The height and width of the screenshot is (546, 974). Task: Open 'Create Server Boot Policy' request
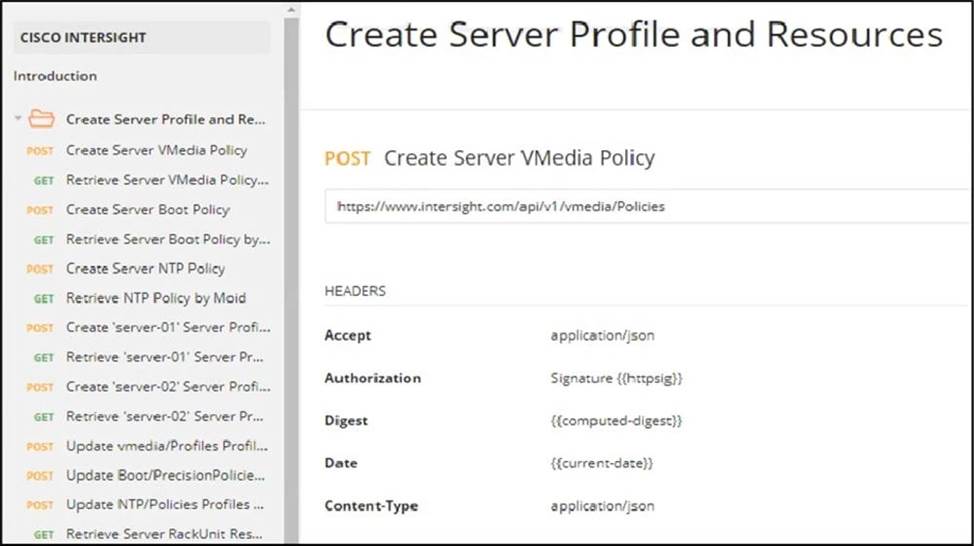click(148, 210)
